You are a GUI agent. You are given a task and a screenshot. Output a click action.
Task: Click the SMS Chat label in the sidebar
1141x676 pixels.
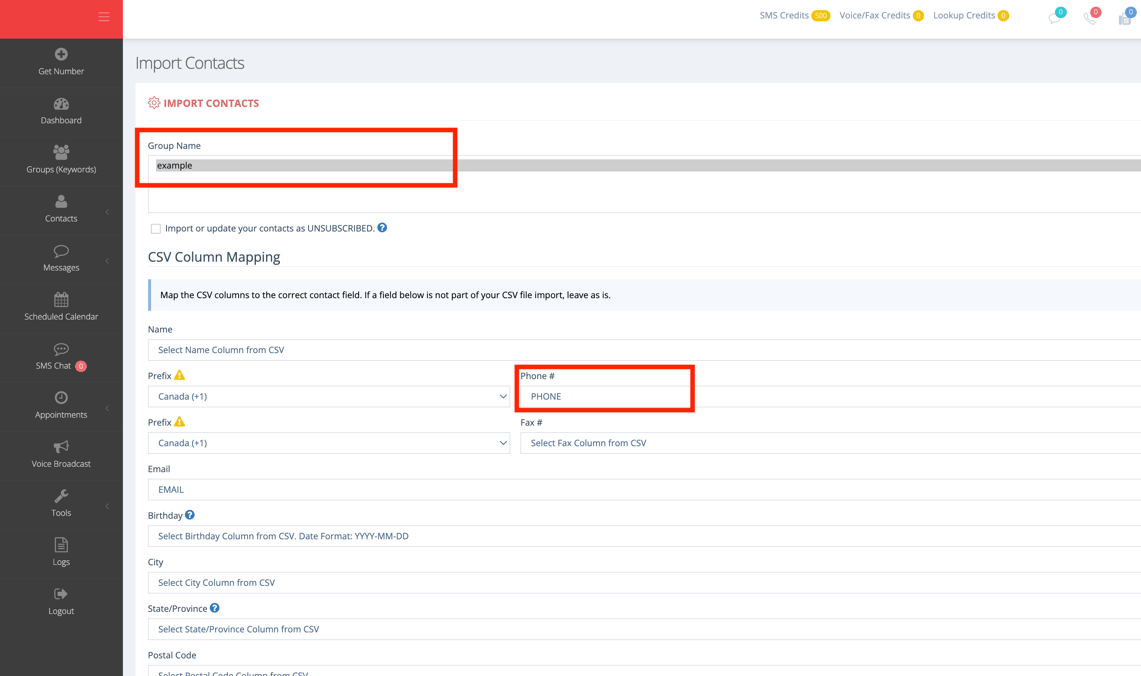[x=53, y=366]
